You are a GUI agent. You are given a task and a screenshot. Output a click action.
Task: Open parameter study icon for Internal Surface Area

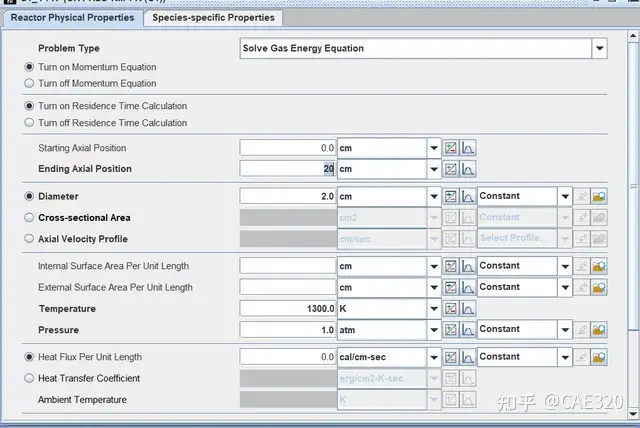(x=451, y=266)
